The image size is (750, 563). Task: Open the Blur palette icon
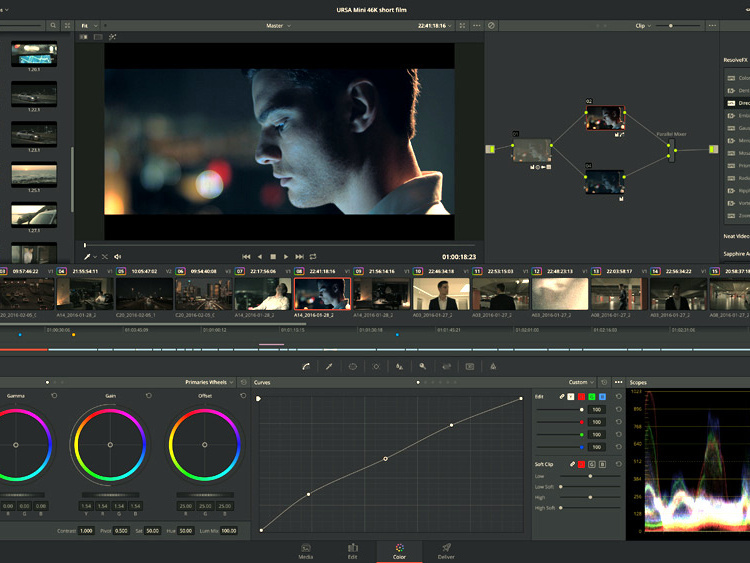click(x=399, y=366)
